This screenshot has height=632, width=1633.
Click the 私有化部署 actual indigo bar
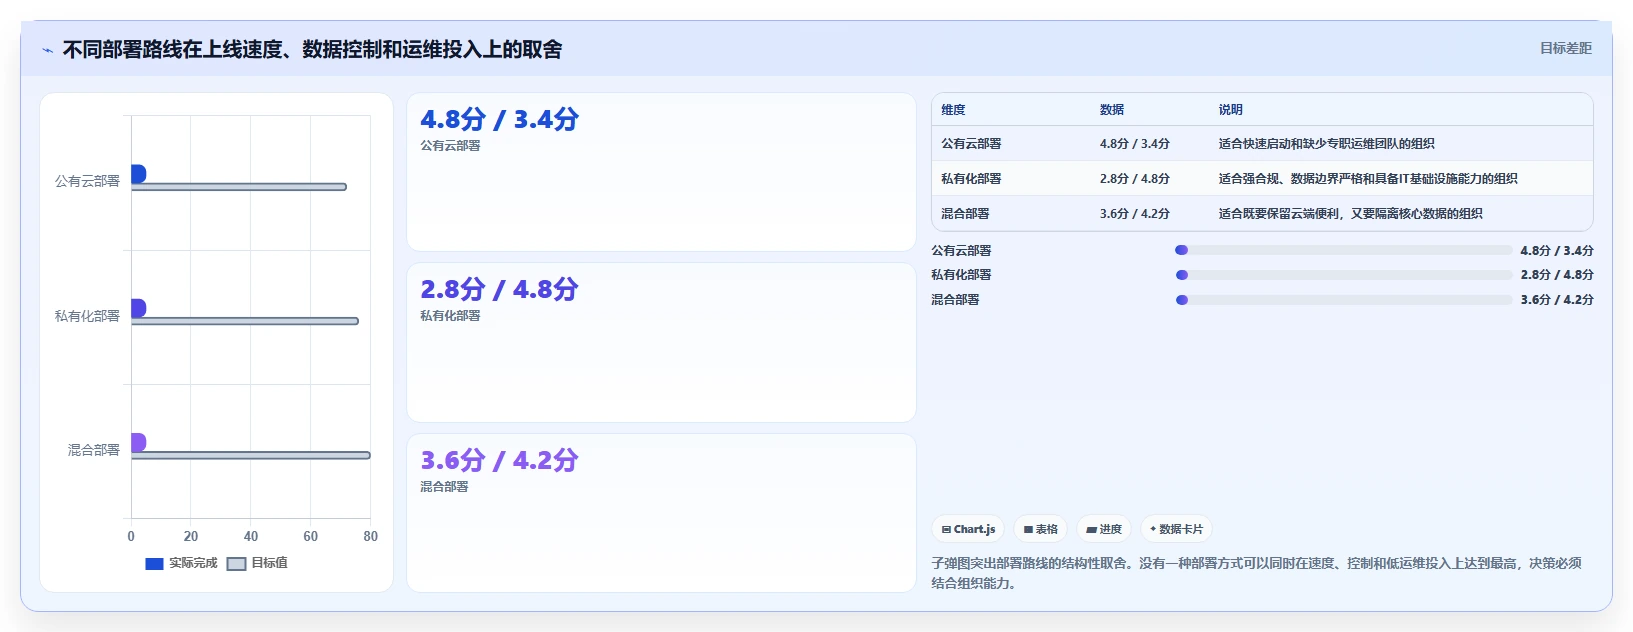pos(138,308)
